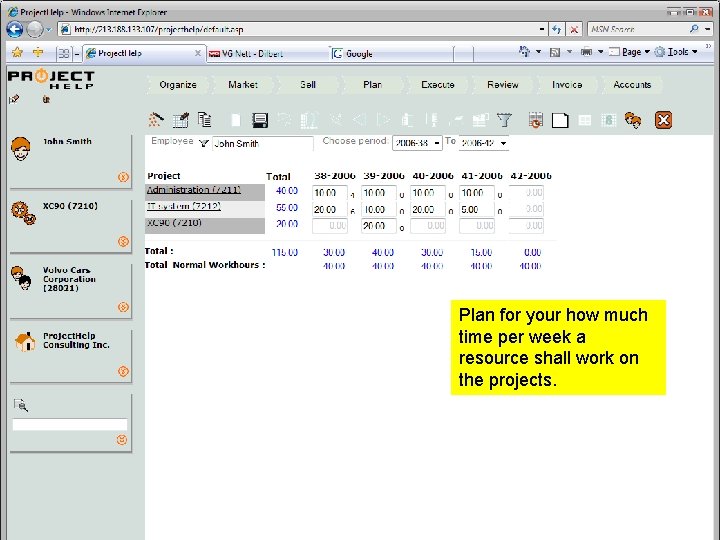Click the funnel filter toolbar icon

pos(504,120)
